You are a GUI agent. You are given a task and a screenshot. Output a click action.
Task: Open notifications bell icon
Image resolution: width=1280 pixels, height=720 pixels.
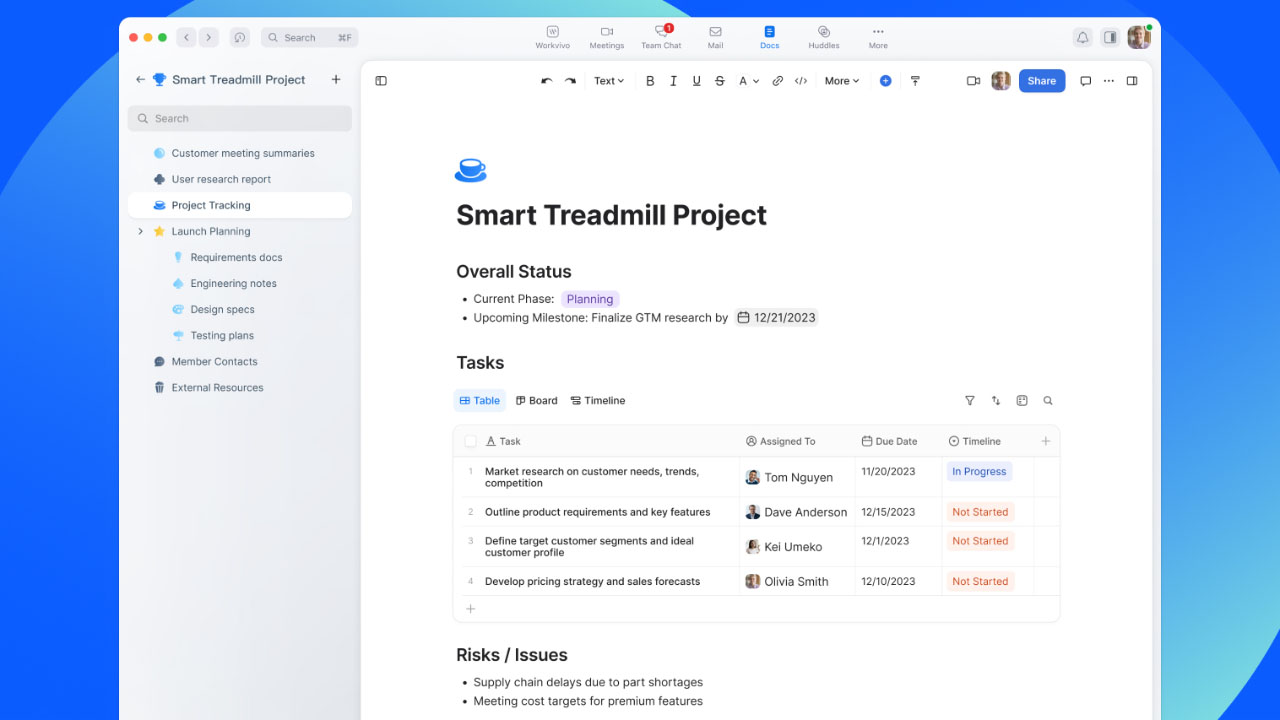[1082, 37]
